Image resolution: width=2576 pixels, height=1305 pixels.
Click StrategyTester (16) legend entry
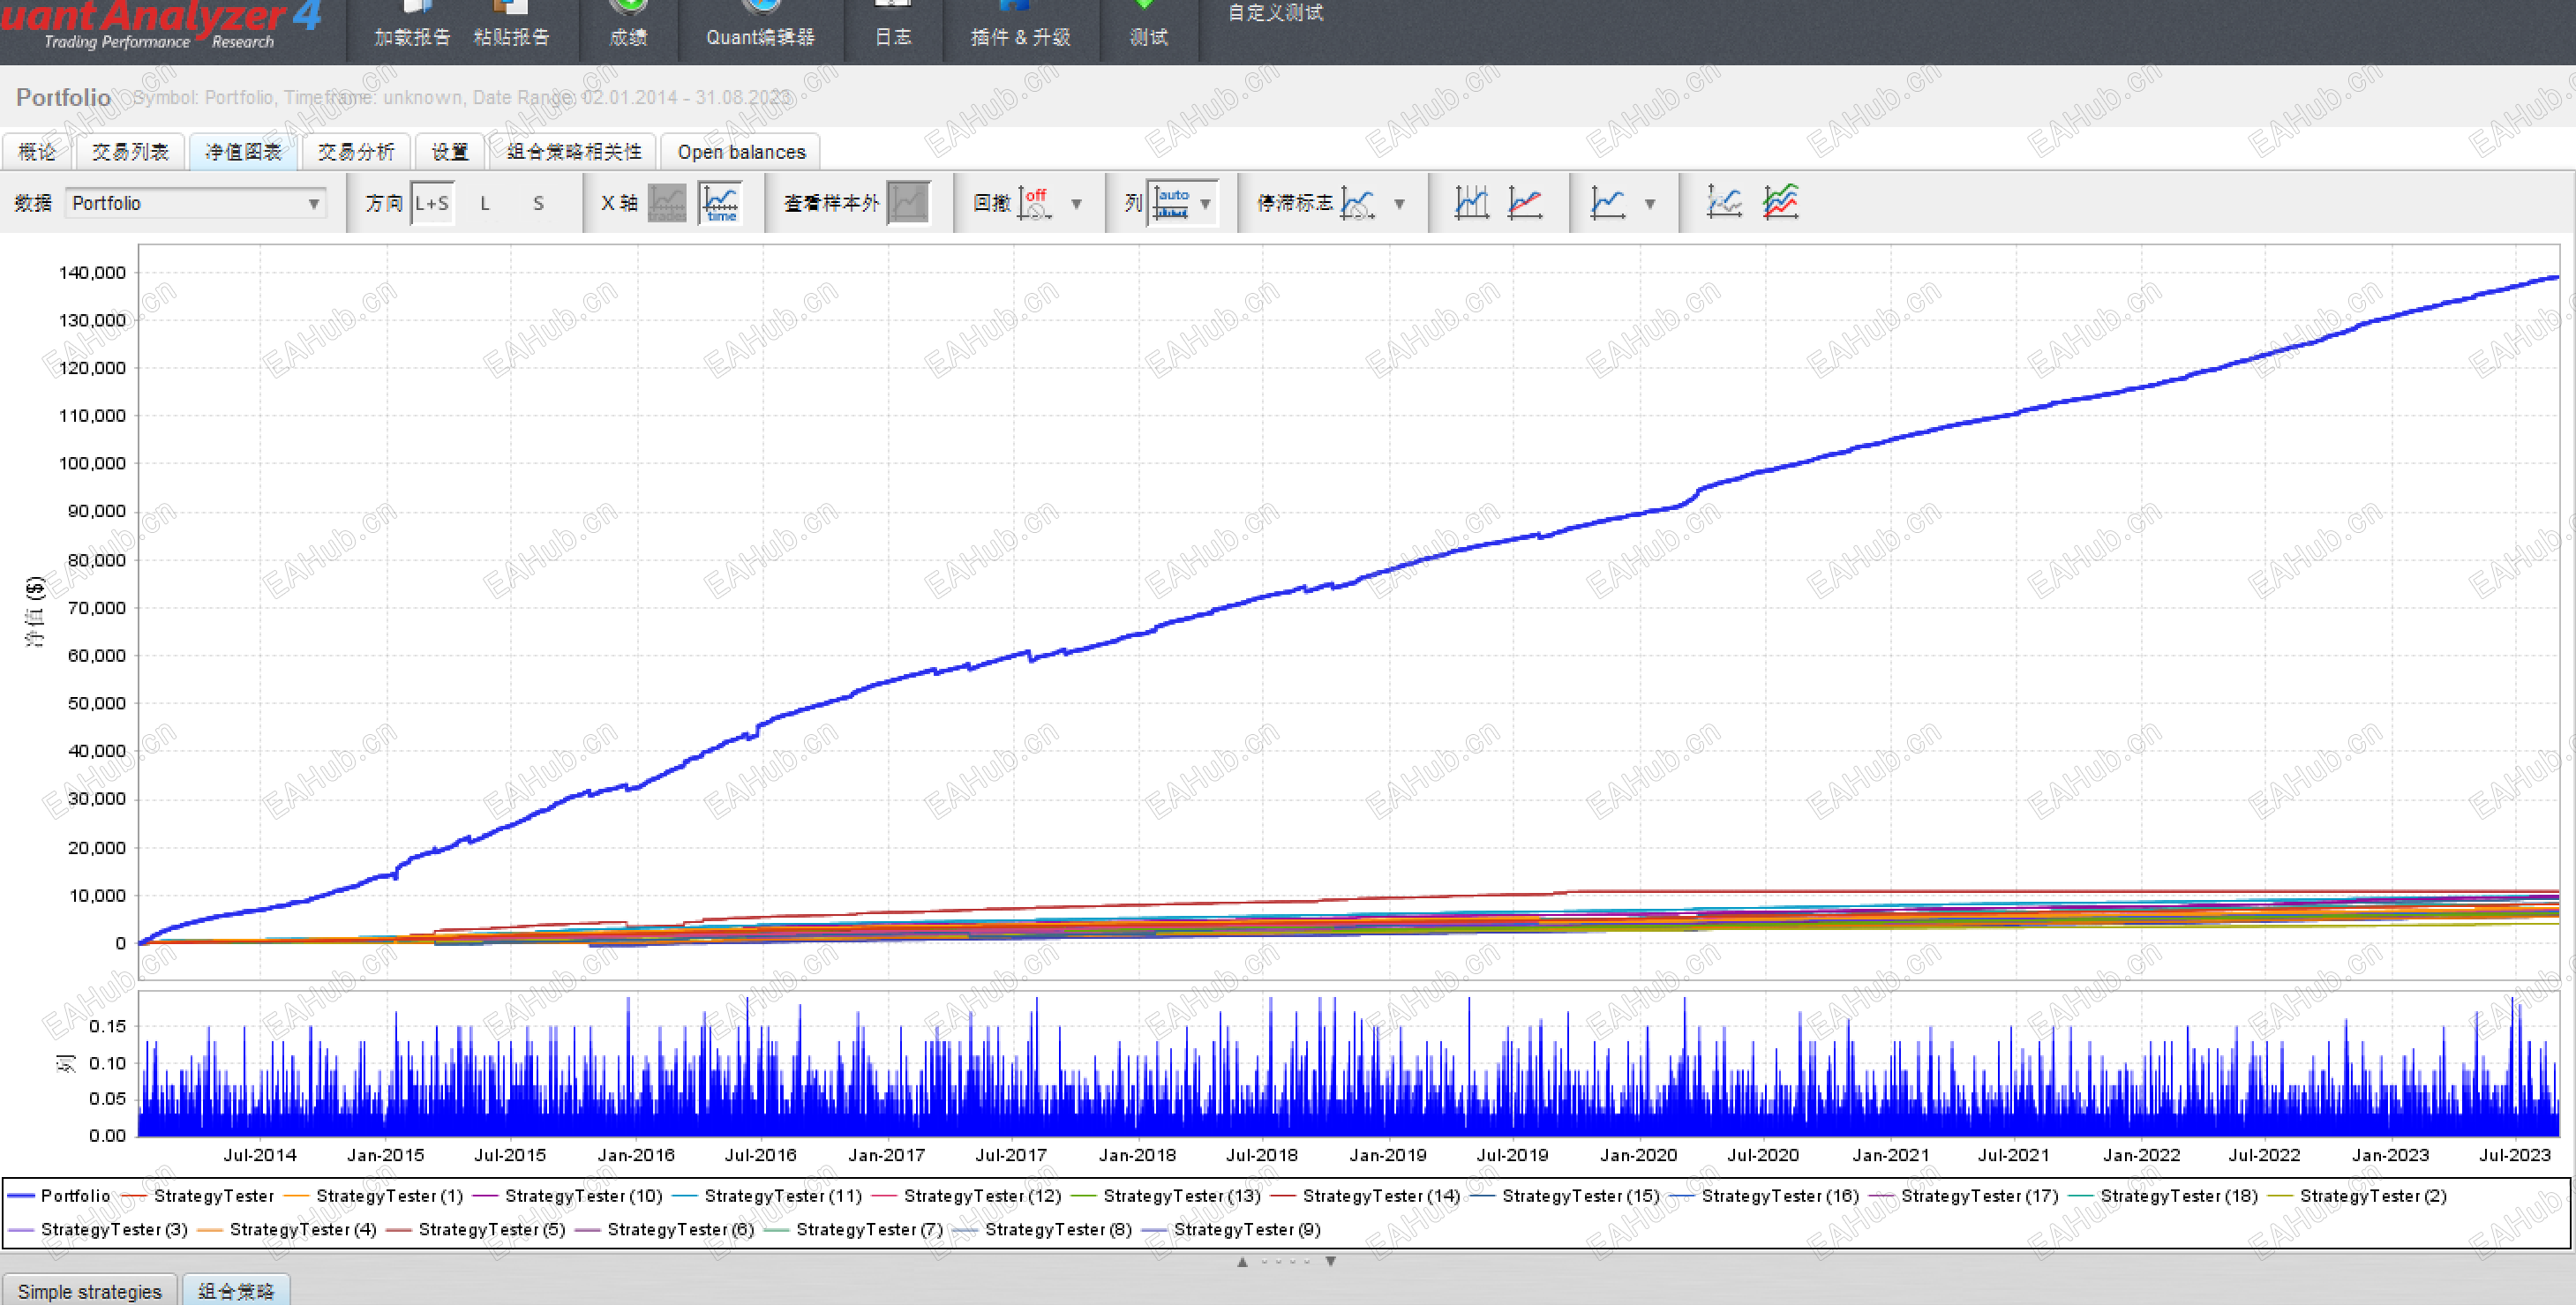click(1765, 1196)
